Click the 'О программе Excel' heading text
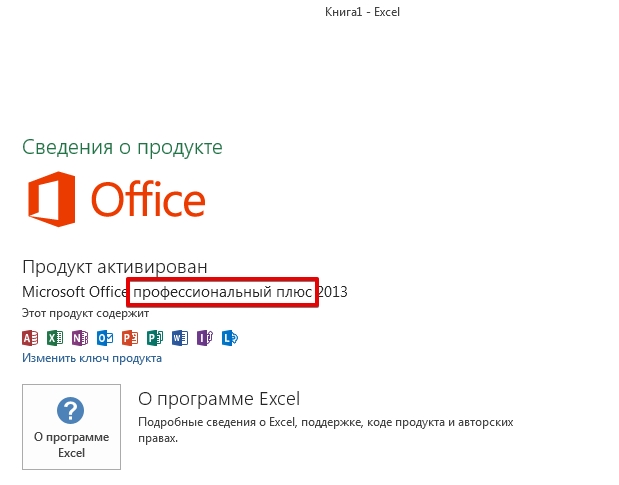This screenshot has width=619, height=485. 219,399
